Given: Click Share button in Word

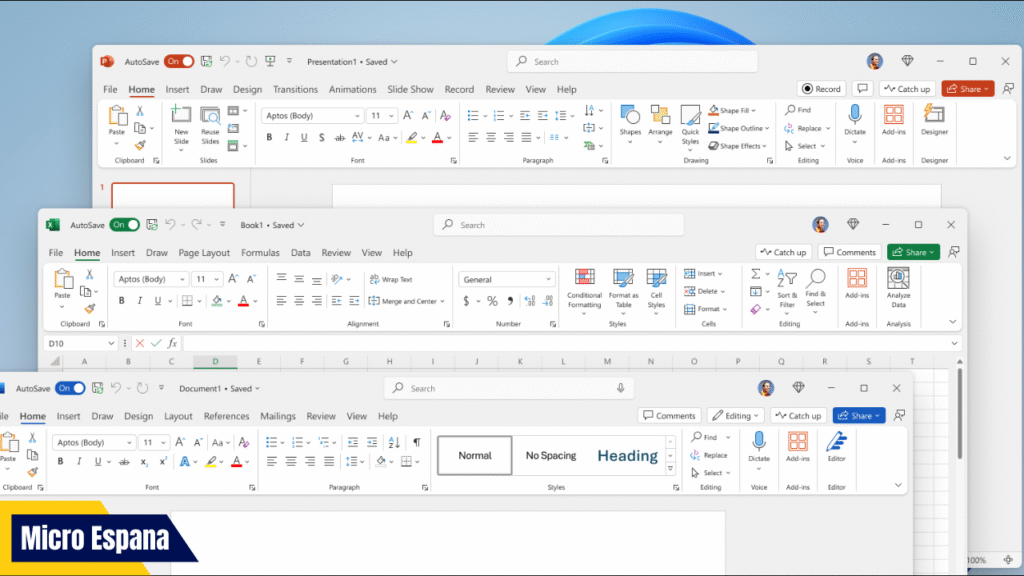Looking at the screenshot, I should coord(859,415).
